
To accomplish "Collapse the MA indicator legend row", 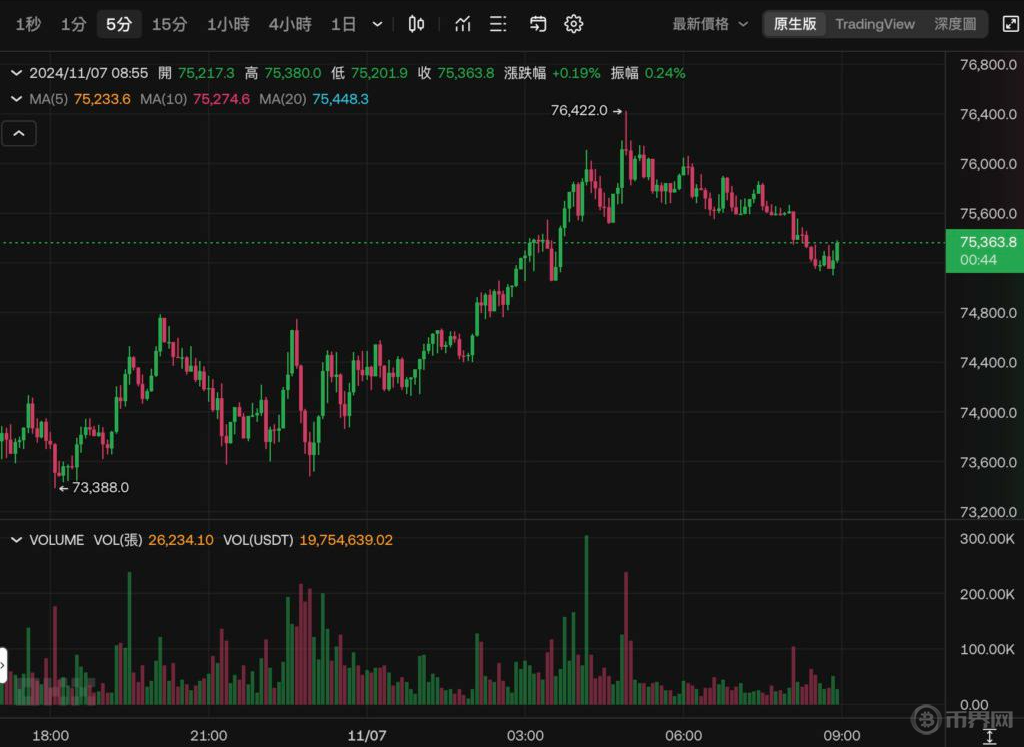I will coord(16,99).
